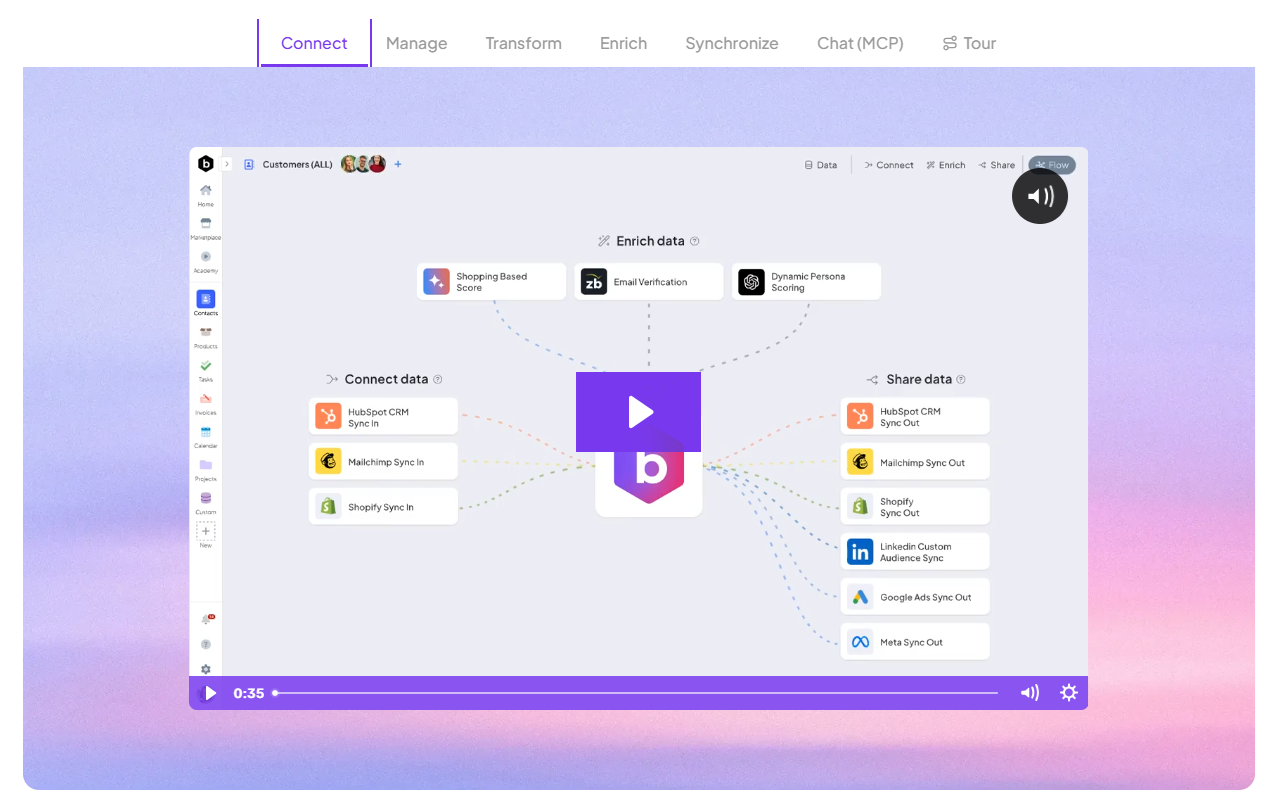1269x804 pixels.
Task: Open the Chat (MCP) tab
Action: pos(860,43)
